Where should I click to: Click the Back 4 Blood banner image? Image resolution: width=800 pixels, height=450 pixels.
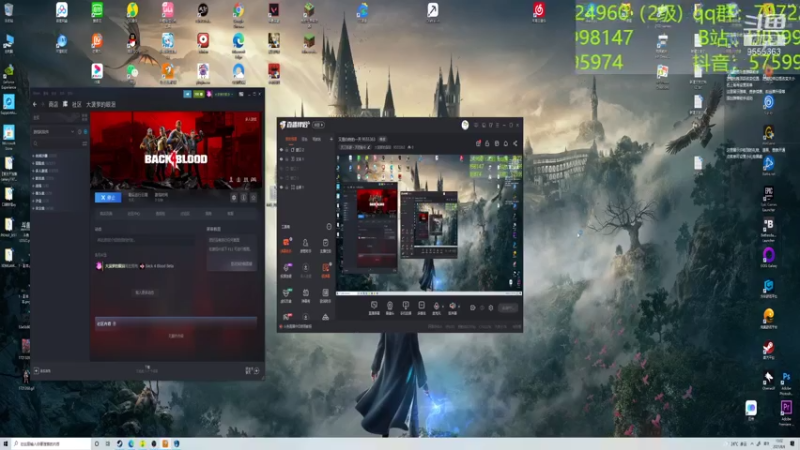point(176,151)
